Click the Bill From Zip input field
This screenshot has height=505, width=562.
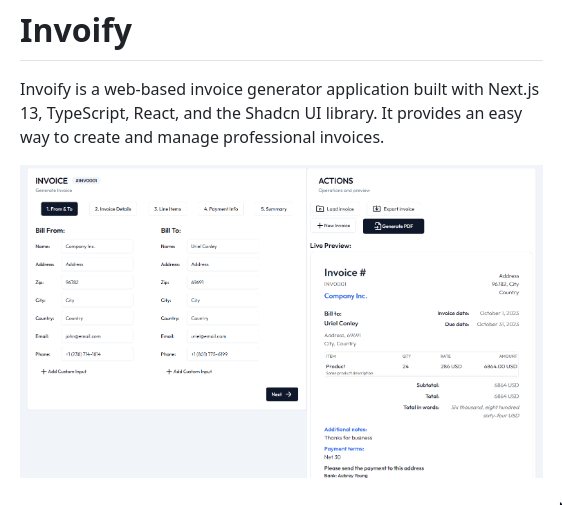tap(97, 282)
